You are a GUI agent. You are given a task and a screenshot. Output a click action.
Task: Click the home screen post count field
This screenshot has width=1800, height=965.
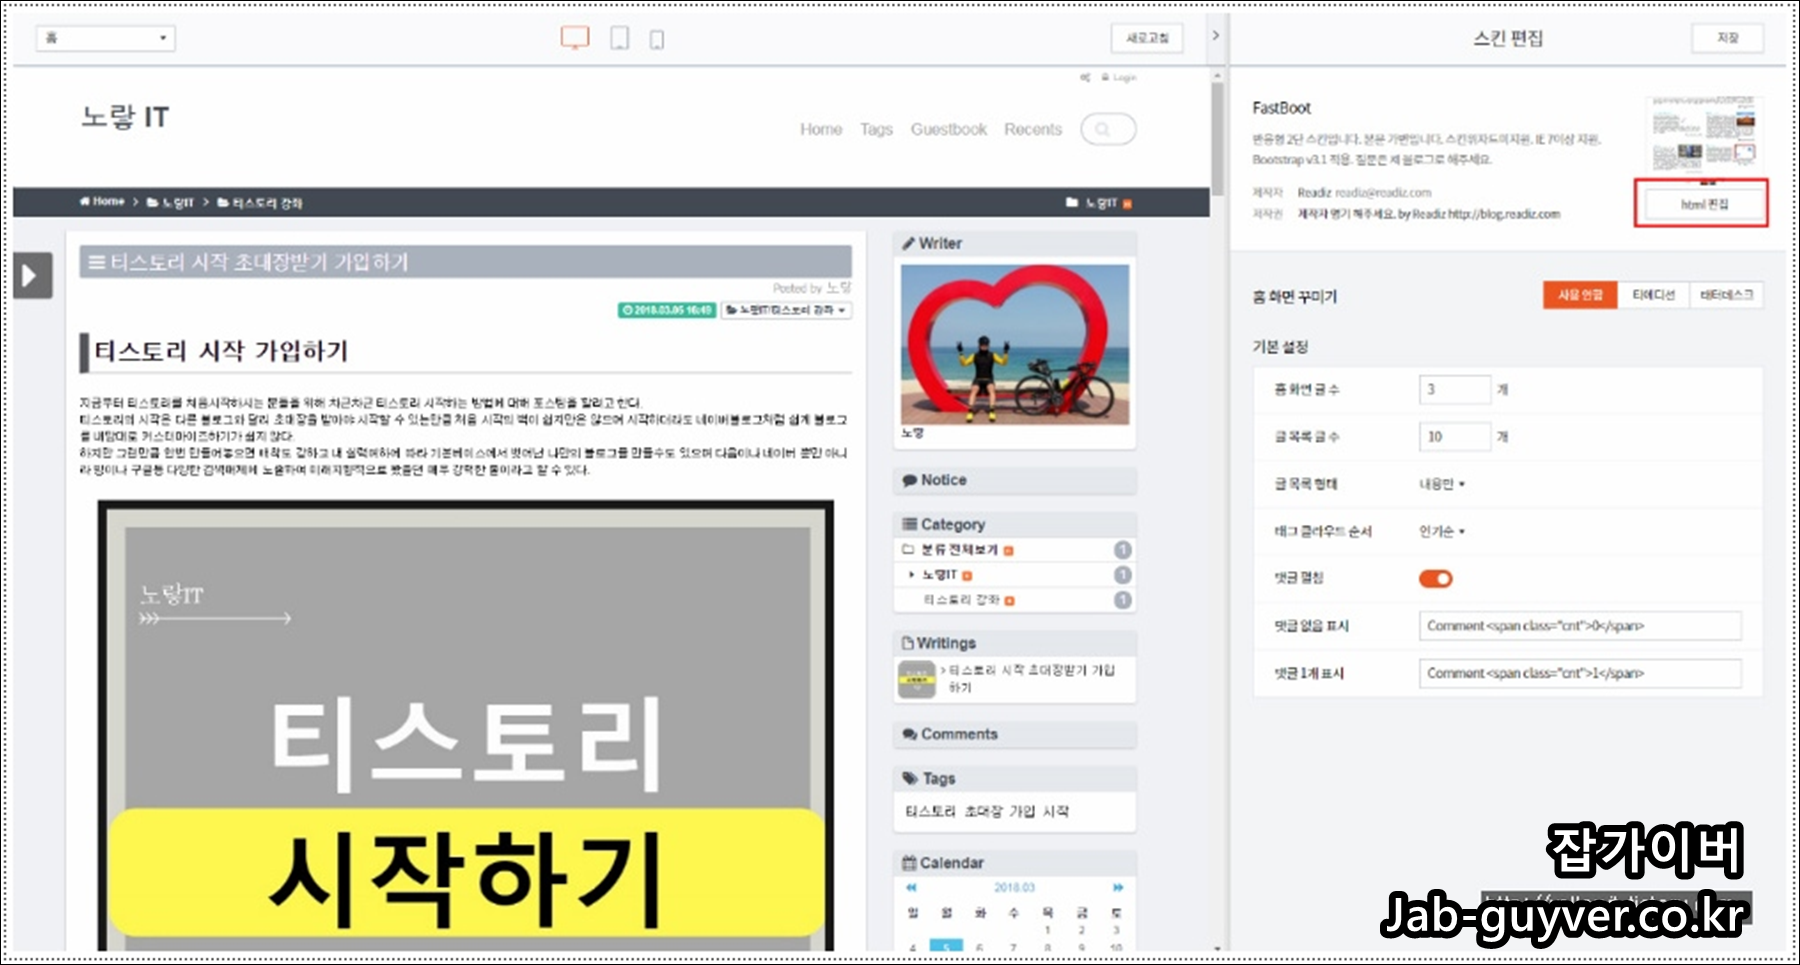click(x=1455, y=389)
